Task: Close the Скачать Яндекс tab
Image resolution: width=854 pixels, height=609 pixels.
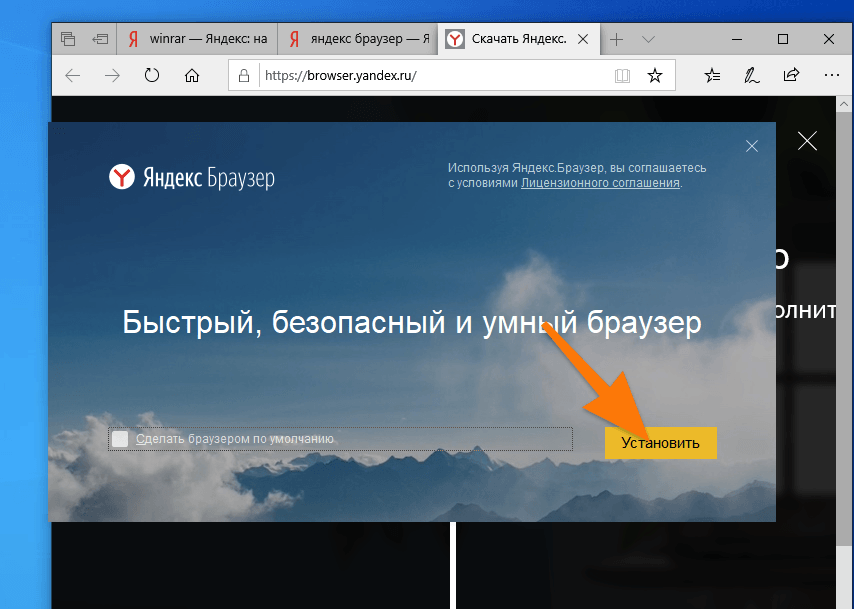Action: tap(583, 39)
